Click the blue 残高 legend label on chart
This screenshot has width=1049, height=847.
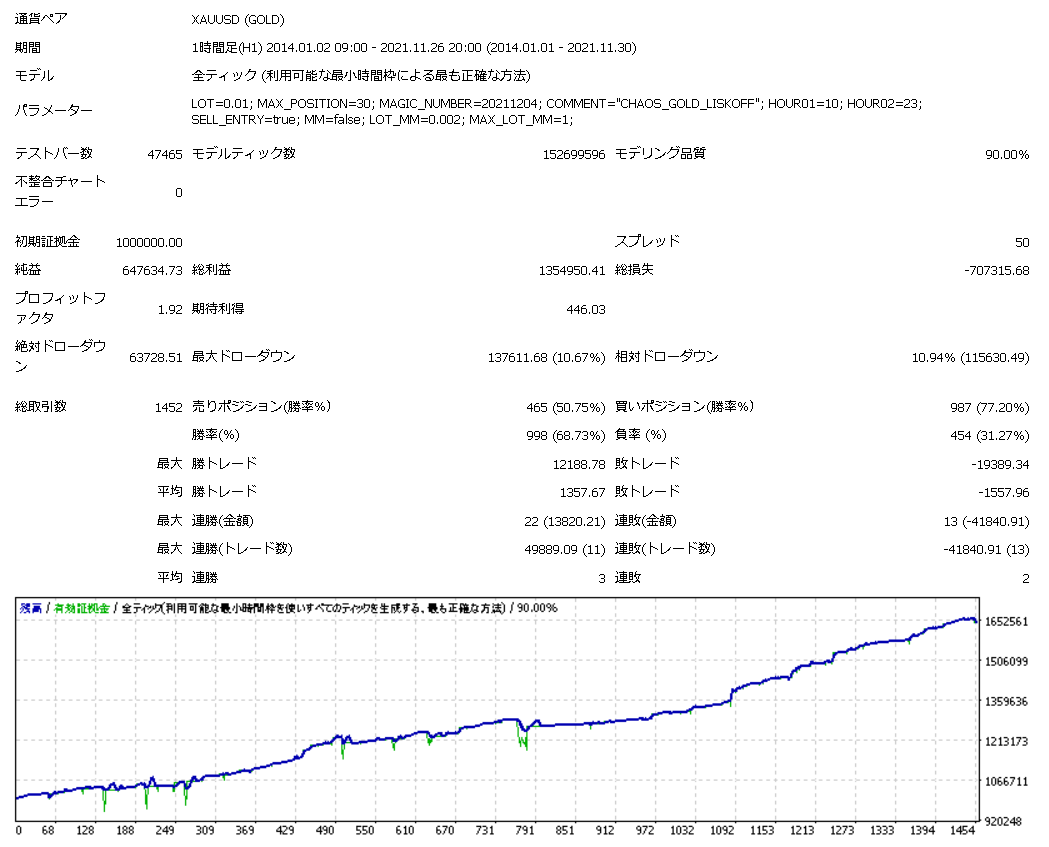click(30, 608)
